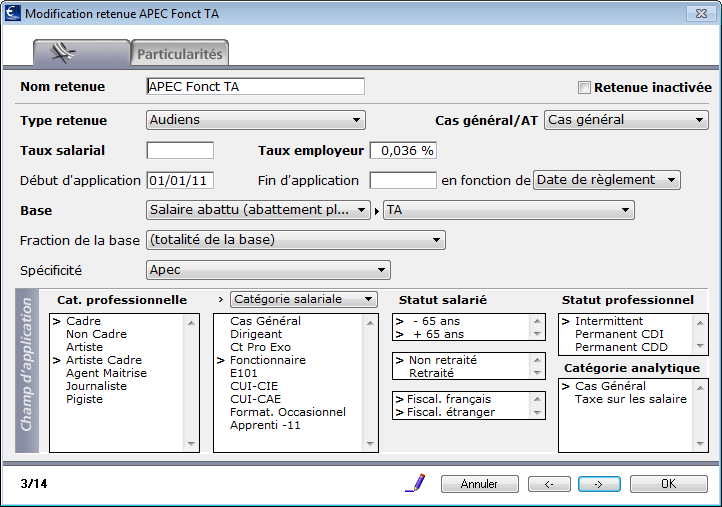Click the age list scrollbar in Statut salarié
This screenshot has width=722, height=507.
click(x=537, y=327)
